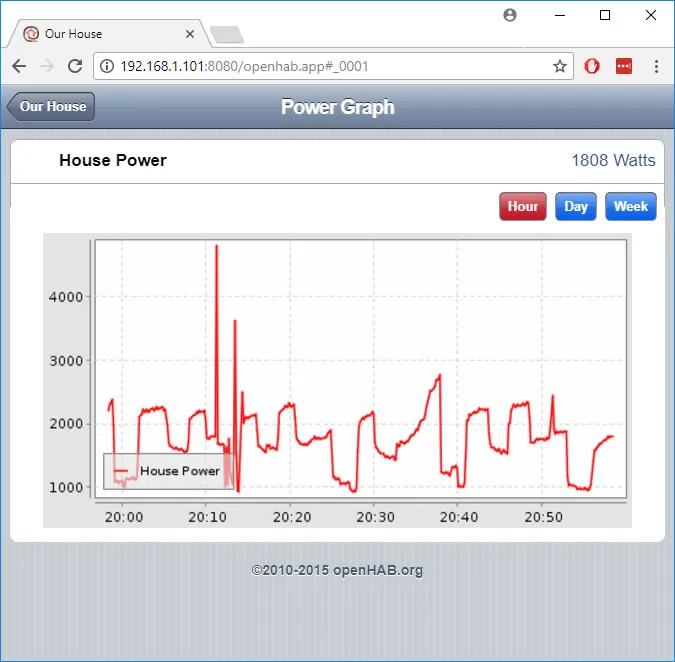The image size is (675, 662).
Task: Open the Chrome profile avatar icon
Action: click(x=510, y=15)
